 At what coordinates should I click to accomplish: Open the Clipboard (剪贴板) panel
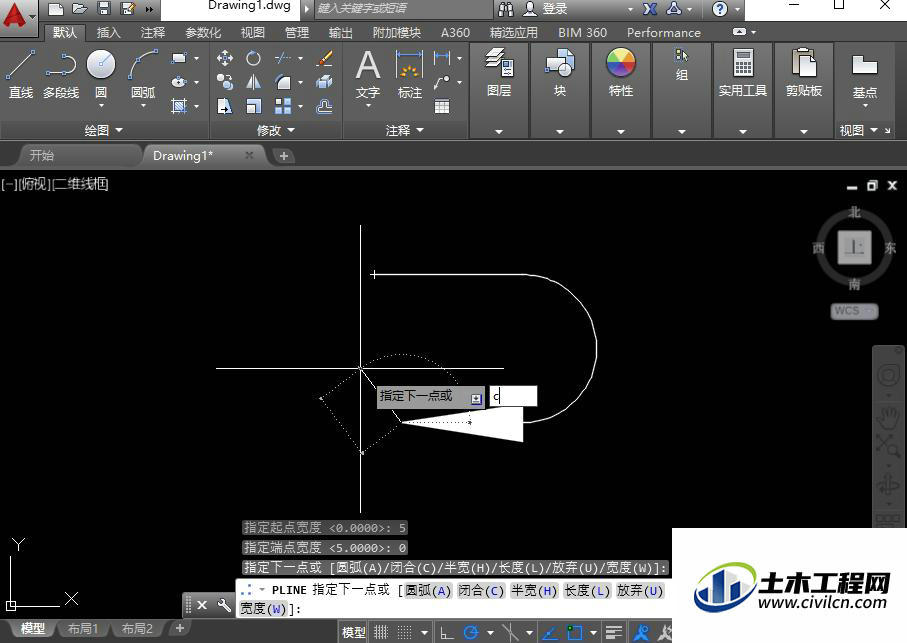point(804,73)
